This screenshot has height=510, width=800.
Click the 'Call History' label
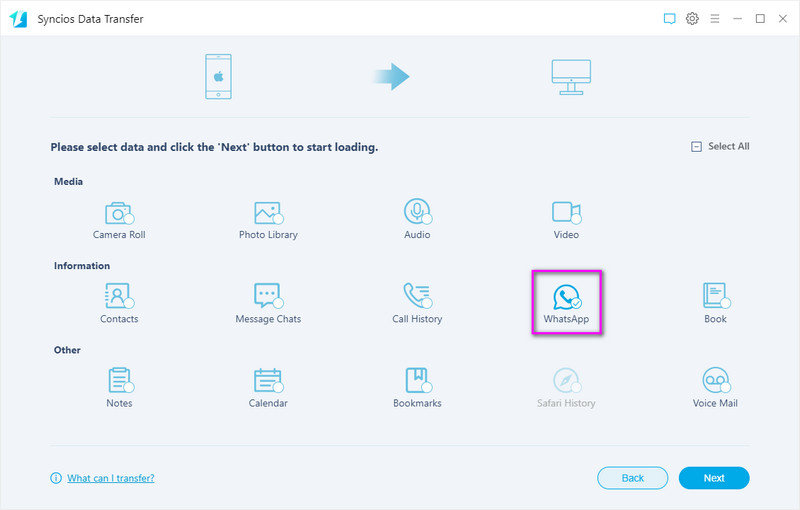click(x=417, y=319)
